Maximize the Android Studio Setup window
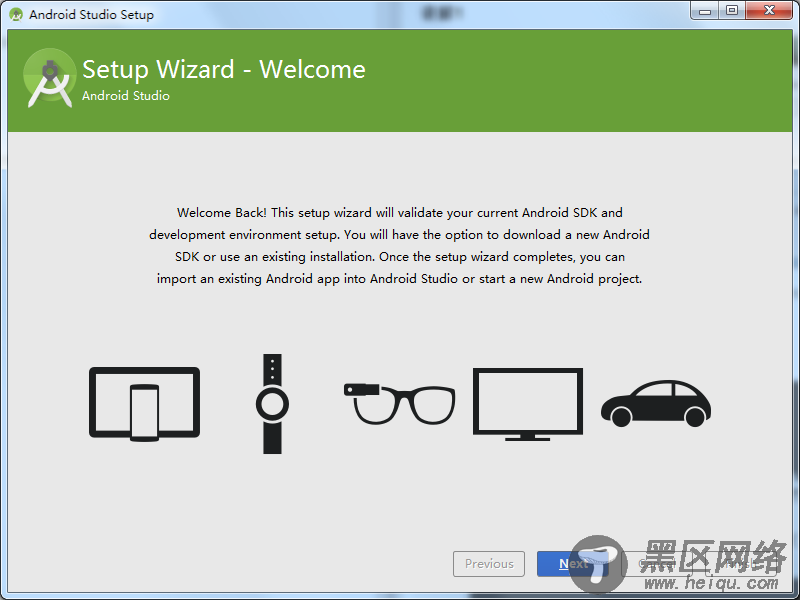This screenshot has width=800, height=600. [x=732, y=11]
